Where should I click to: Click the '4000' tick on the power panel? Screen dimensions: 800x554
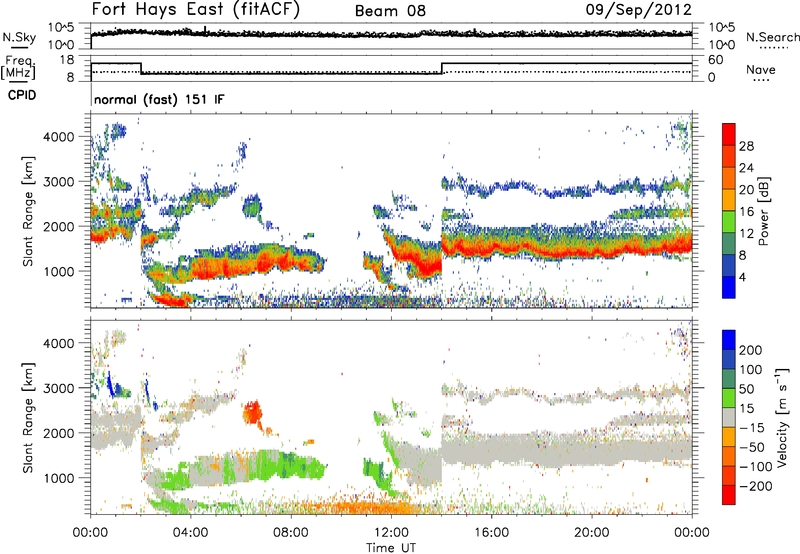click(x=59, y=137)
